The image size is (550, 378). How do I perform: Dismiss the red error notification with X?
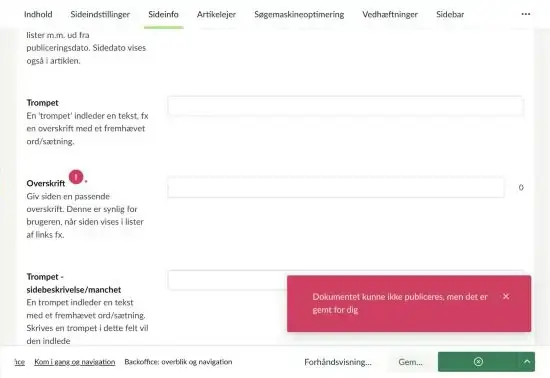506,297
